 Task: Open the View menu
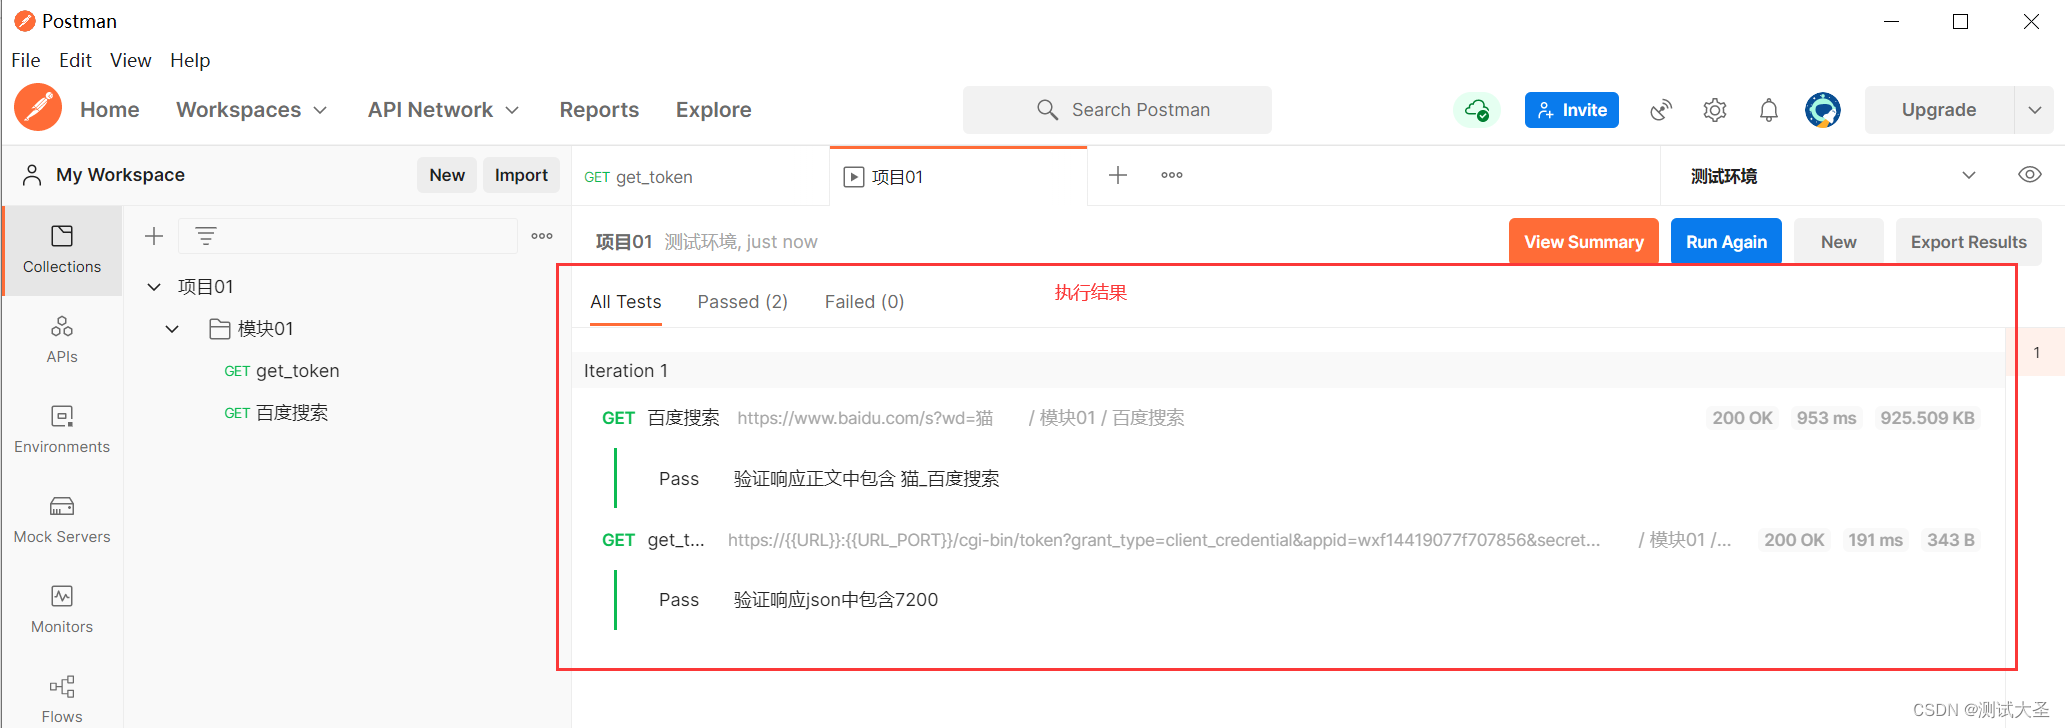click(x=131, y=60)
